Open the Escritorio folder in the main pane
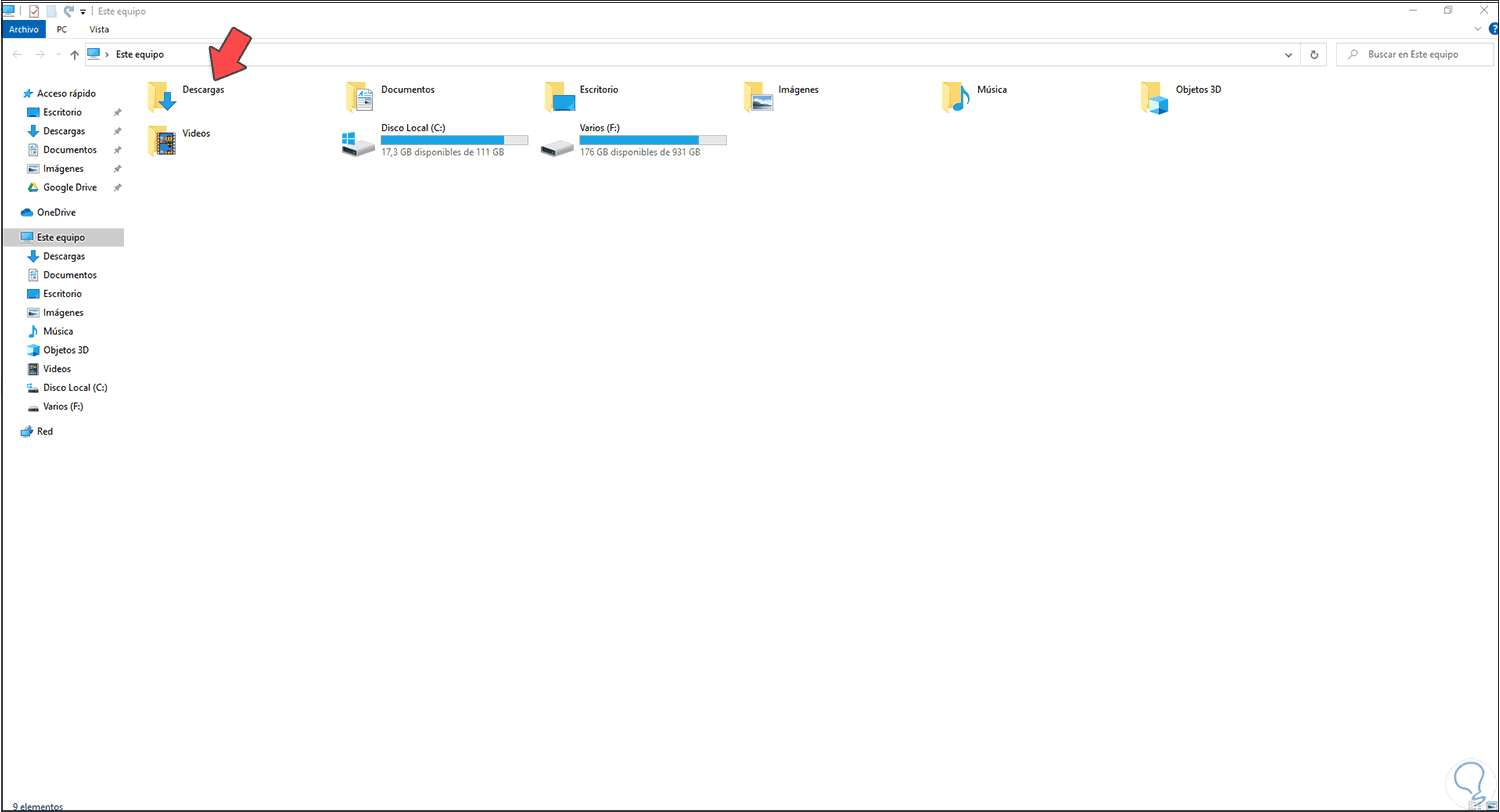Screen dimensions: 1500x812 583,96
